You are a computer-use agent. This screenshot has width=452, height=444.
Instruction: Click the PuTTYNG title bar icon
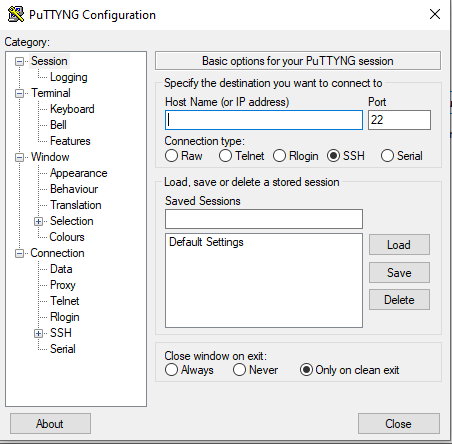click(16, 14)
